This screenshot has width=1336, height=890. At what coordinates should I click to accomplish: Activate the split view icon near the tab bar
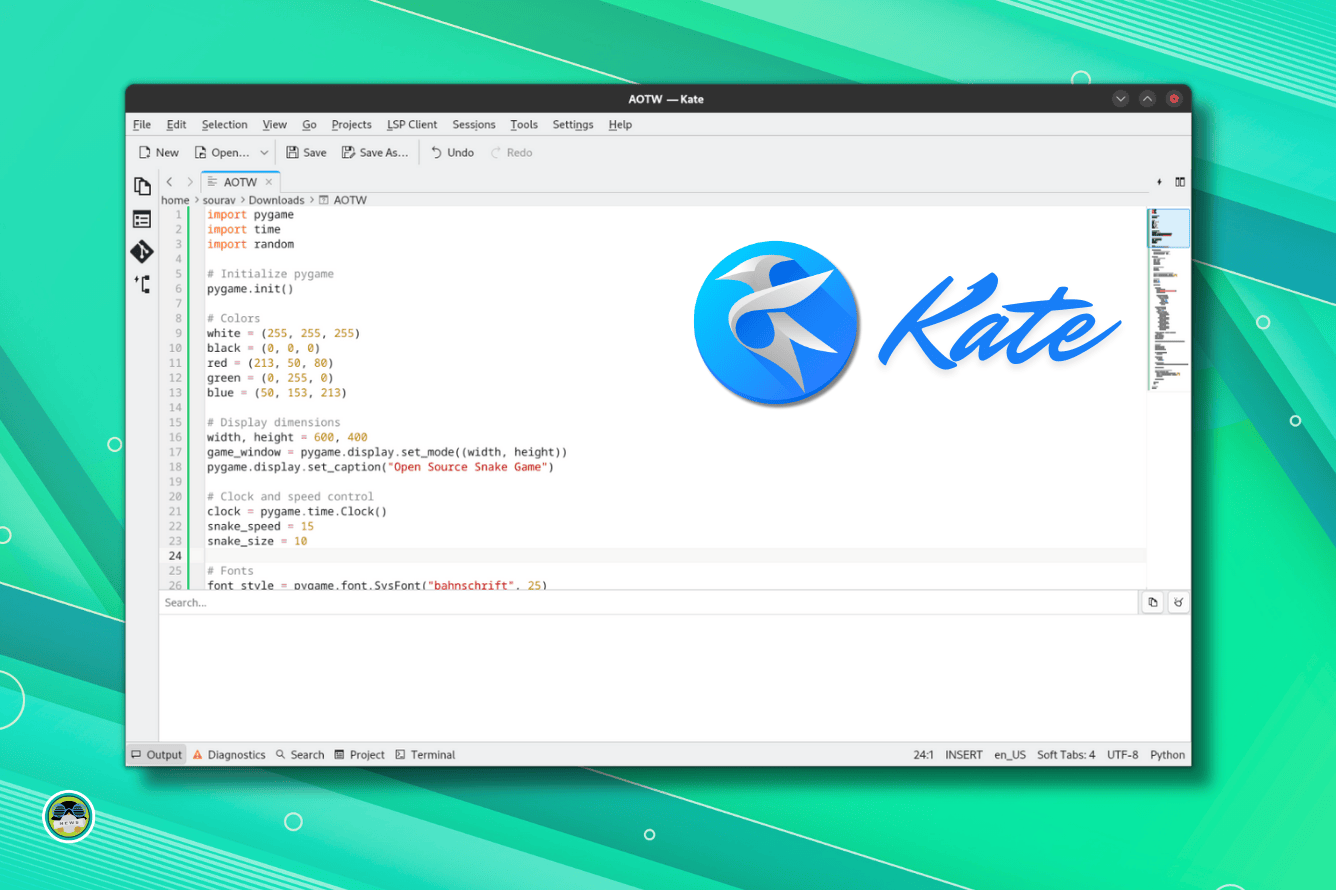coord(1180,182)
